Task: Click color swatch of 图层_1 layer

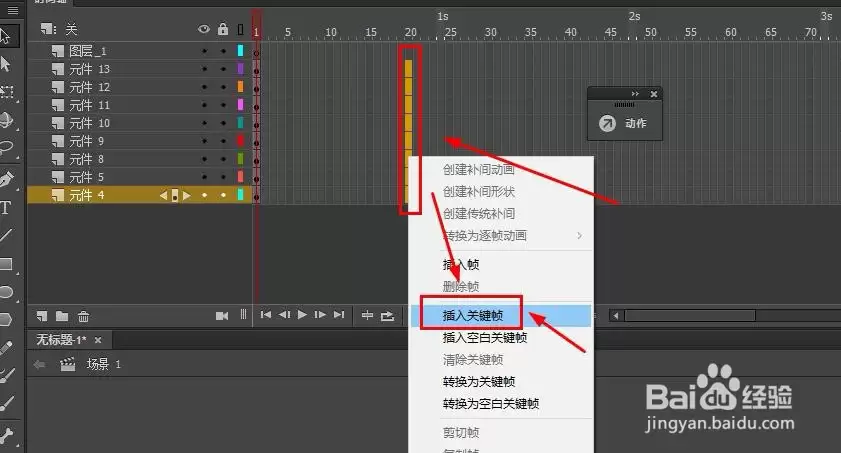Action: pos(240,51)
